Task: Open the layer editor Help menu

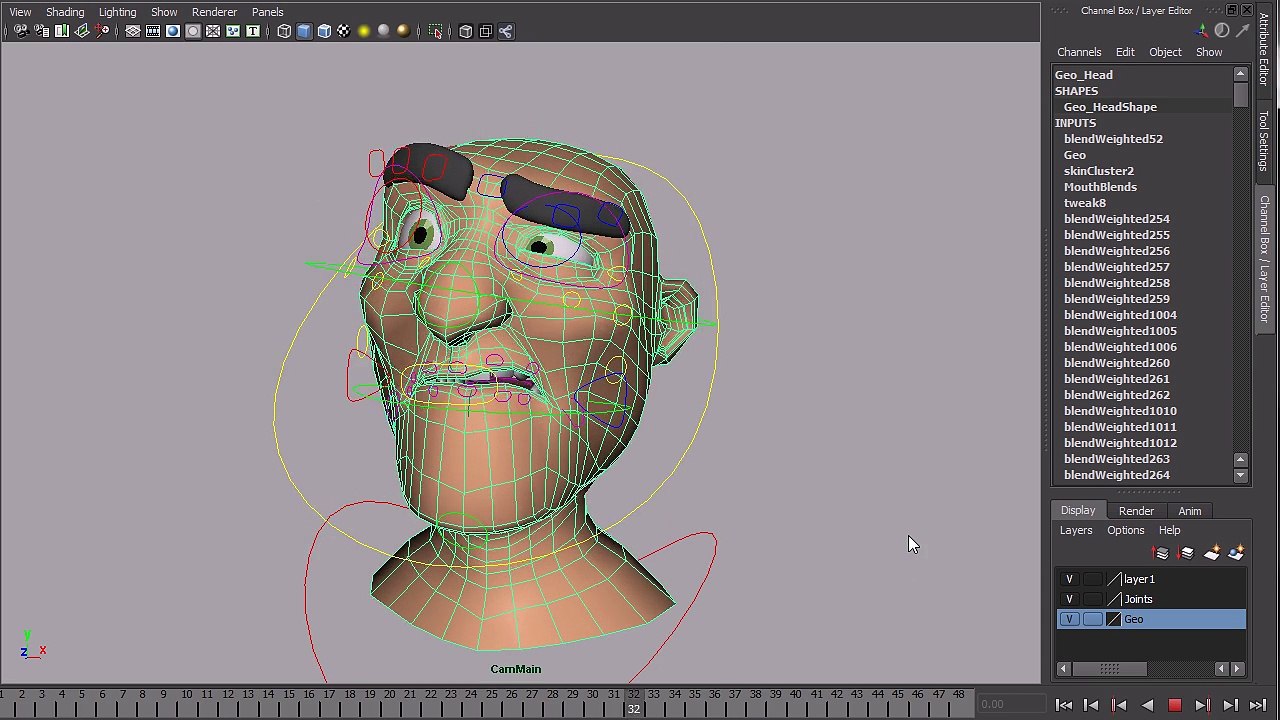Action: tap(1169, 530)
